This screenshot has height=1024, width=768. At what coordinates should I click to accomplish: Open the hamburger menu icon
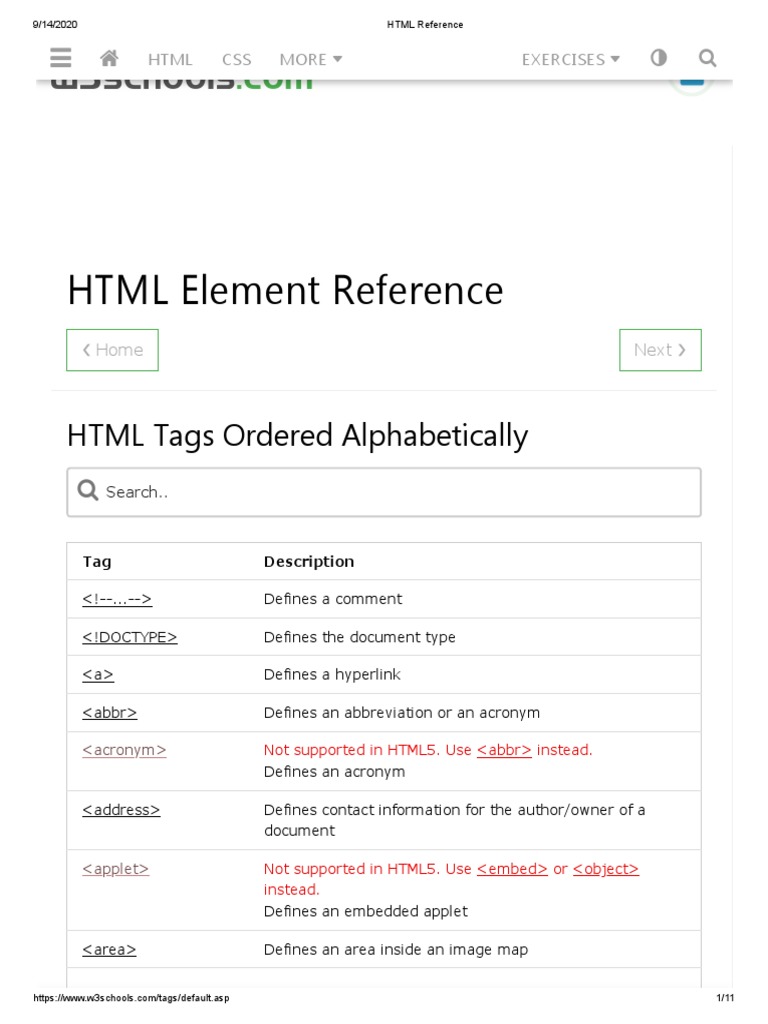click(61, 58)
